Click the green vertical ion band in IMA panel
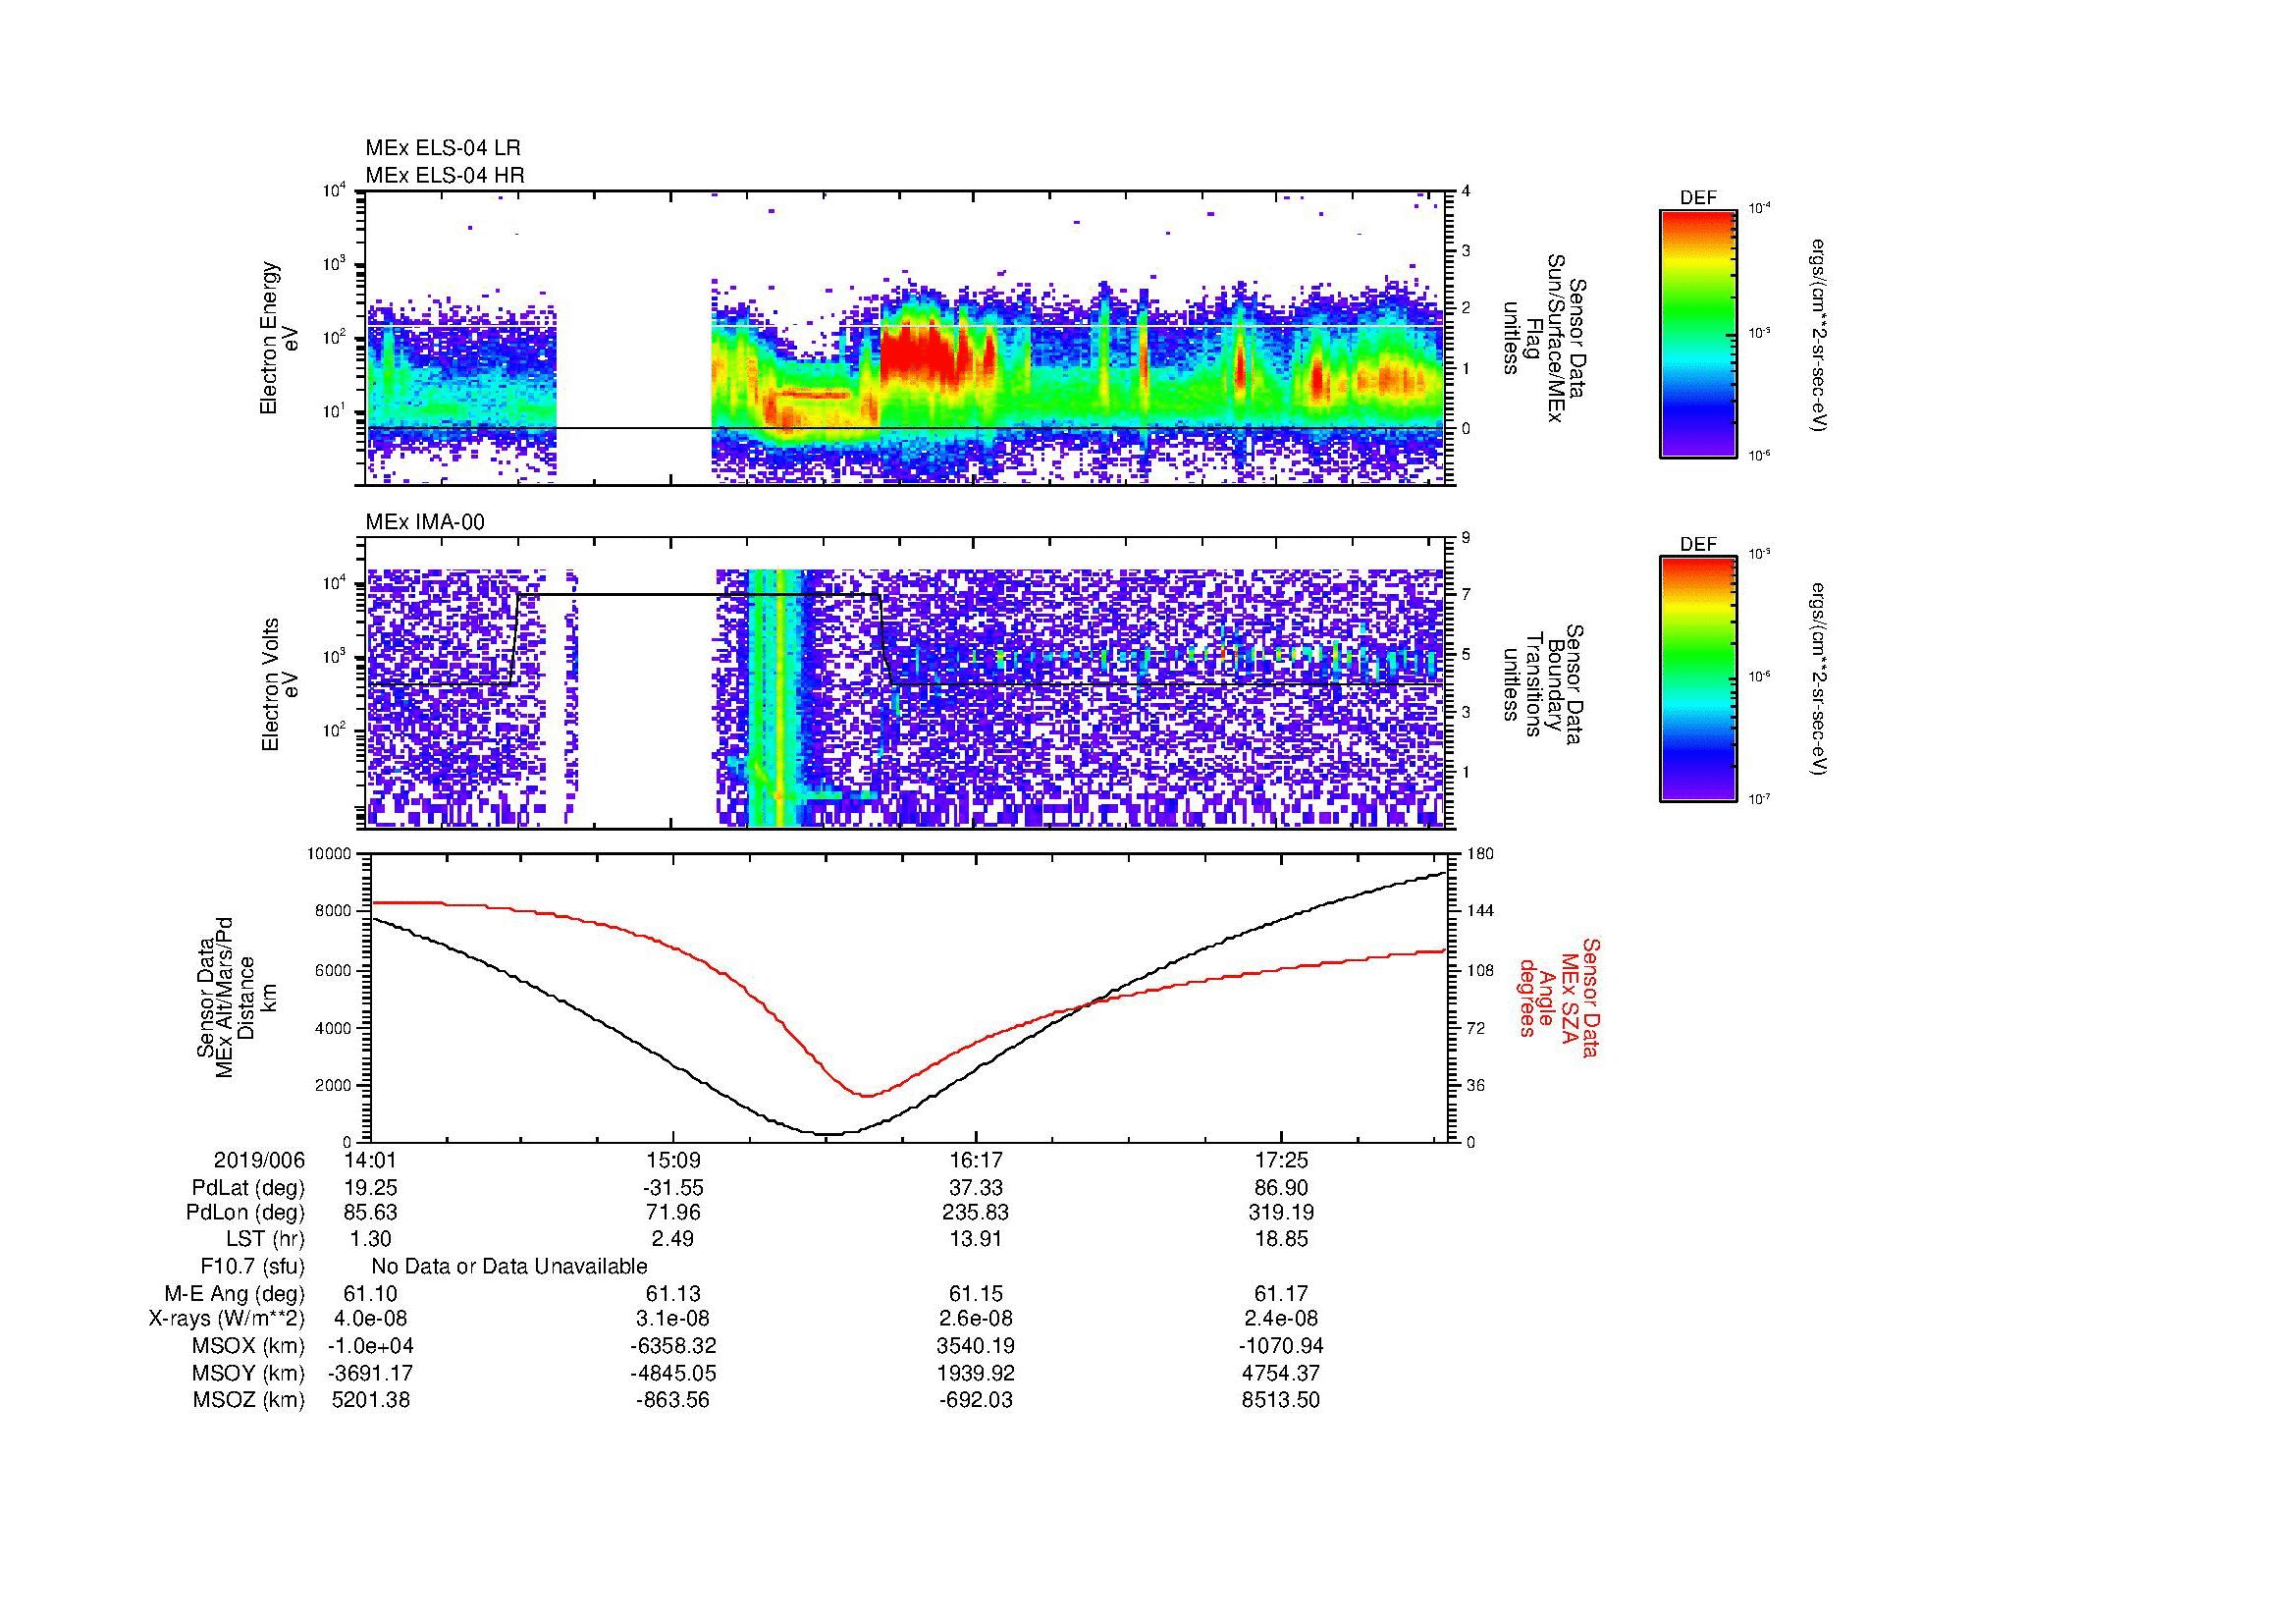The height and width of the screenshot is (1623, 2296). coord(775,697)
